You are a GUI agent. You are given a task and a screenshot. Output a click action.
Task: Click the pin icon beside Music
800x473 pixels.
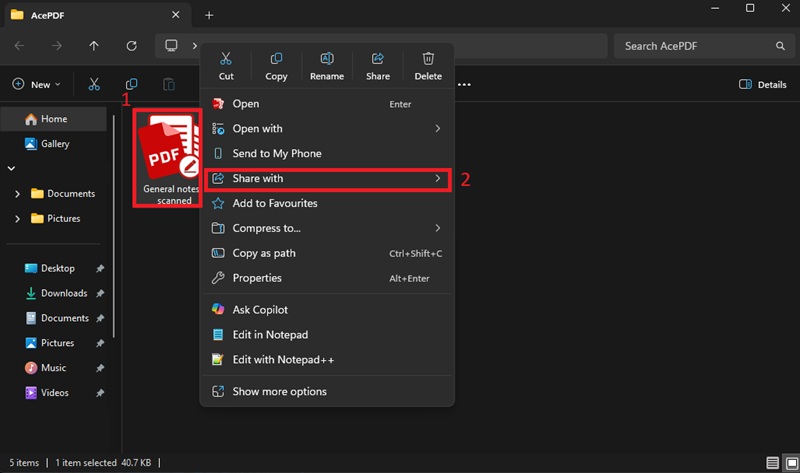pos(100,368)
